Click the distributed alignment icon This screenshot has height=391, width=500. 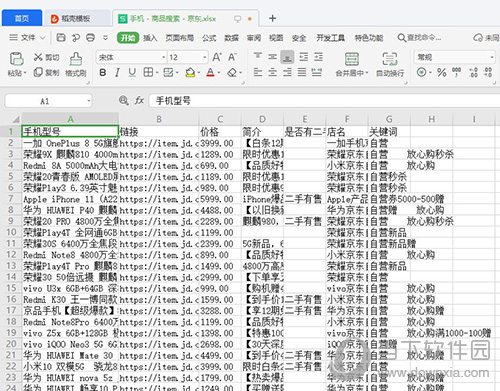(317, 72)
